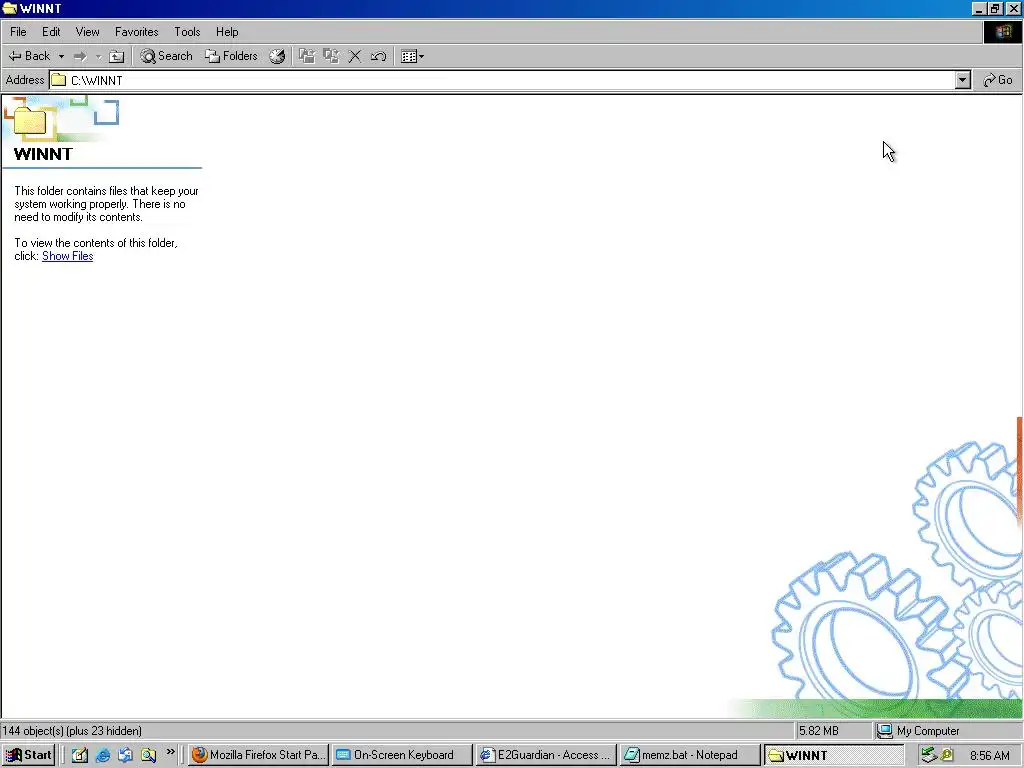Click the yellow magnifier tray icon
Image resolution: width=1024 pixels, height=768 pixels.
(x=947, y=756)
